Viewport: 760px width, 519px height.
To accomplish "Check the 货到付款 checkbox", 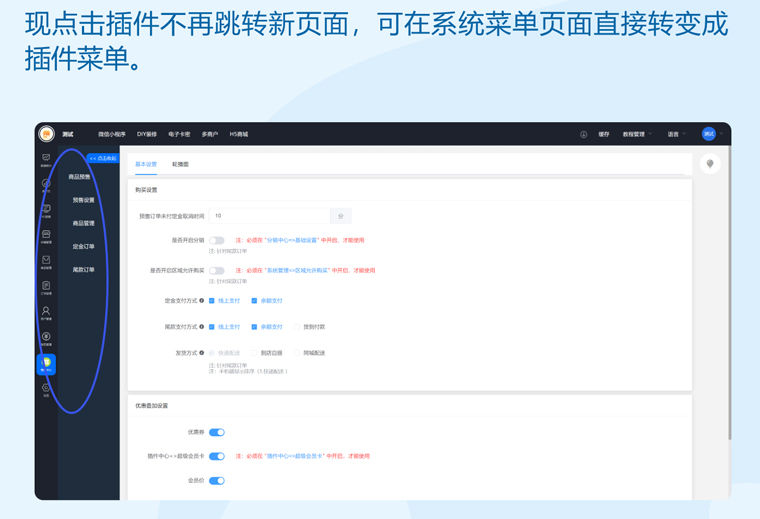I will (297, 327).
